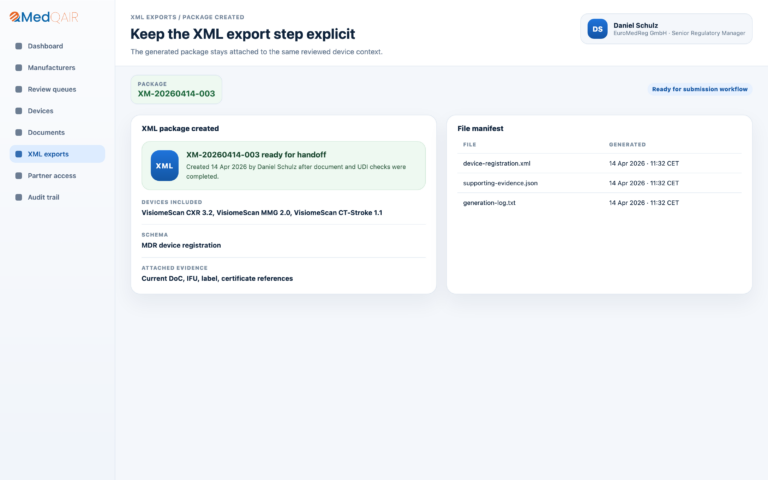Viewport: 768px width, 480px height.
Task: Click the VisiomeScan devices included list
Action: click(x=262, y=213)
